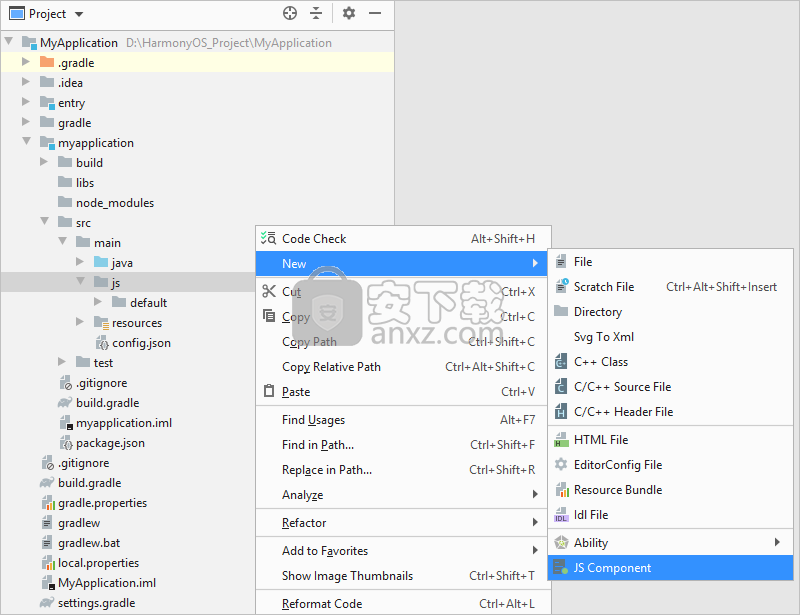Click the local.properties file icon
The height and width of the screenshot is (615, 800).
point(48,562)
